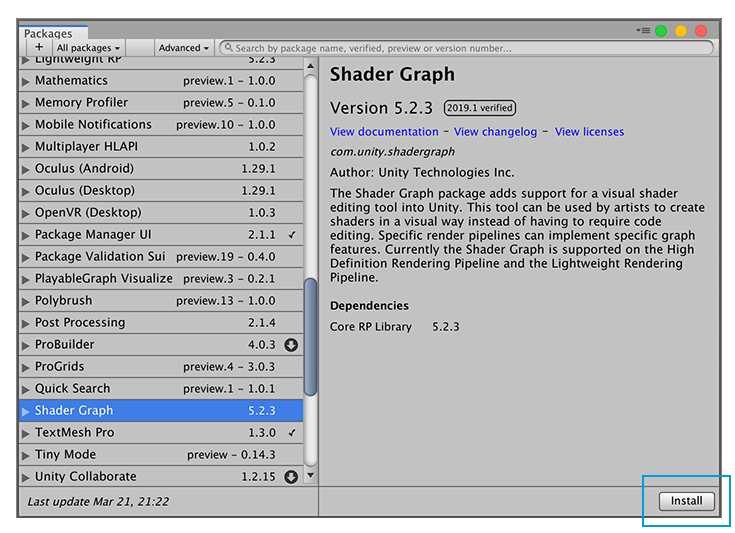
Task: Click Author: Unity Technologies Inc. text
Action: [422, 173]
